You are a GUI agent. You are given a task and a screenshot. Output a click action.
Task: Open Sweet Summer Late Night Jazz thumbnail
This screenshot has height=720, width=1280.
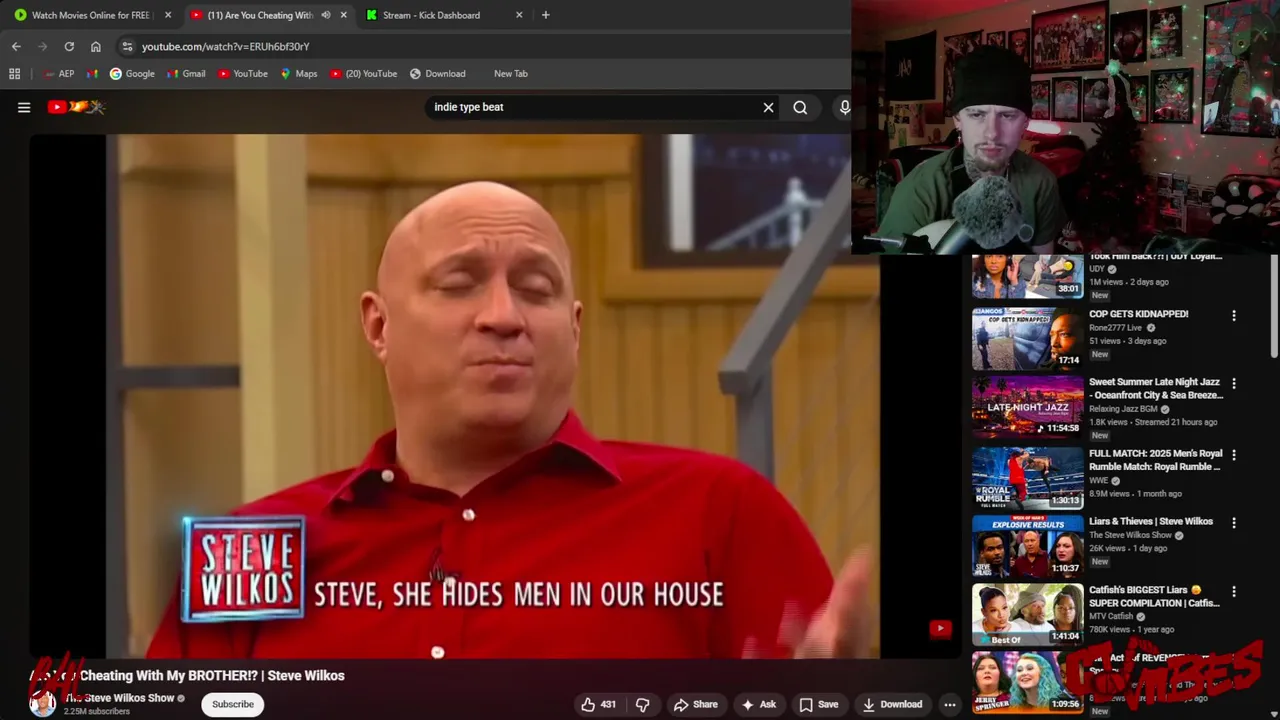pos(1028,406)
